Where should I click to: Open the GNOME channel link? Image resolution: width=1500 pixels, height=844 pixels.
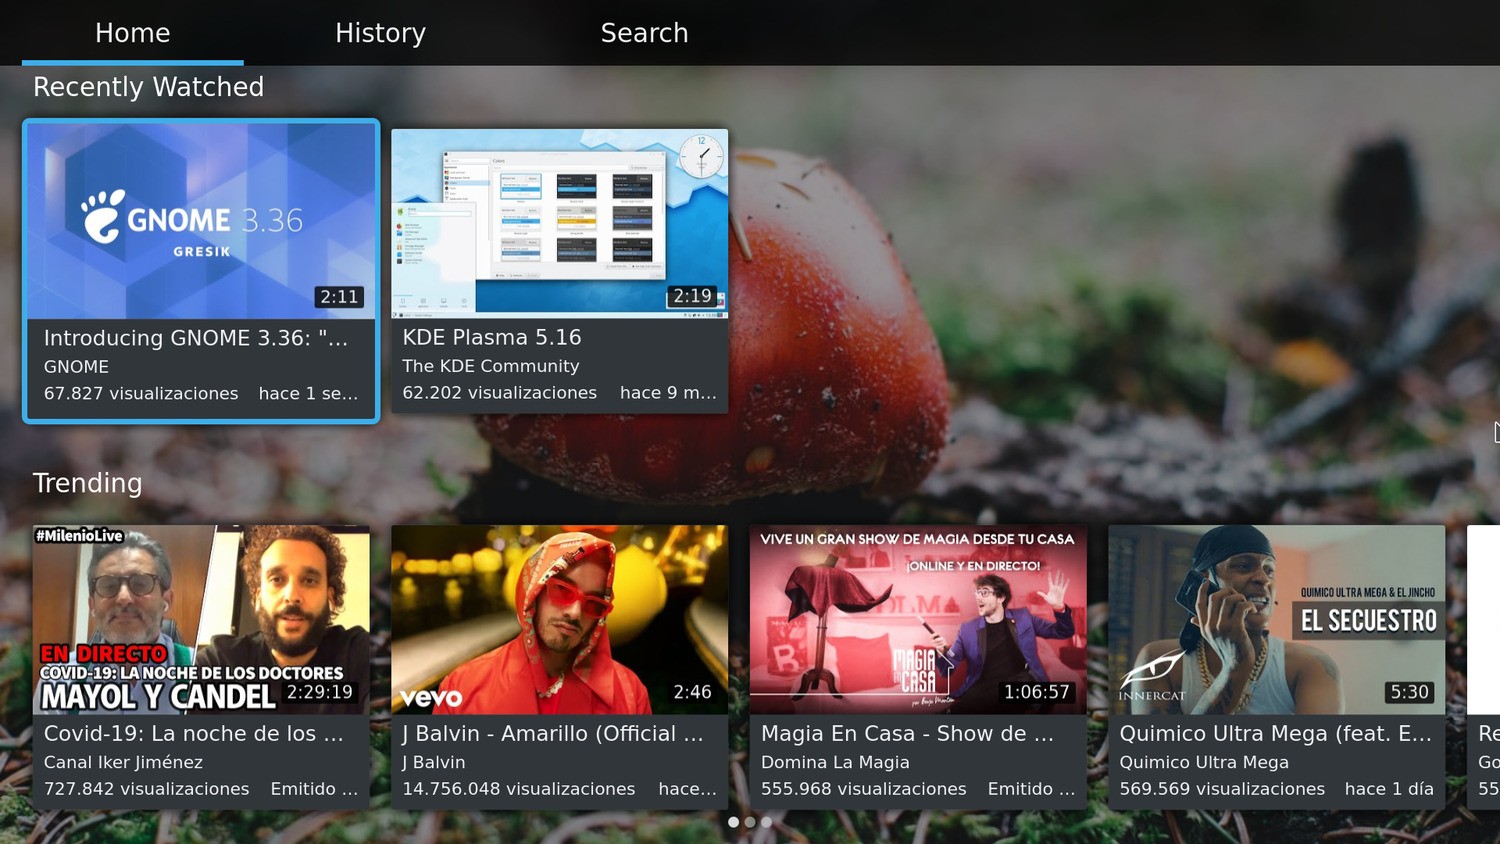point(76,366)
